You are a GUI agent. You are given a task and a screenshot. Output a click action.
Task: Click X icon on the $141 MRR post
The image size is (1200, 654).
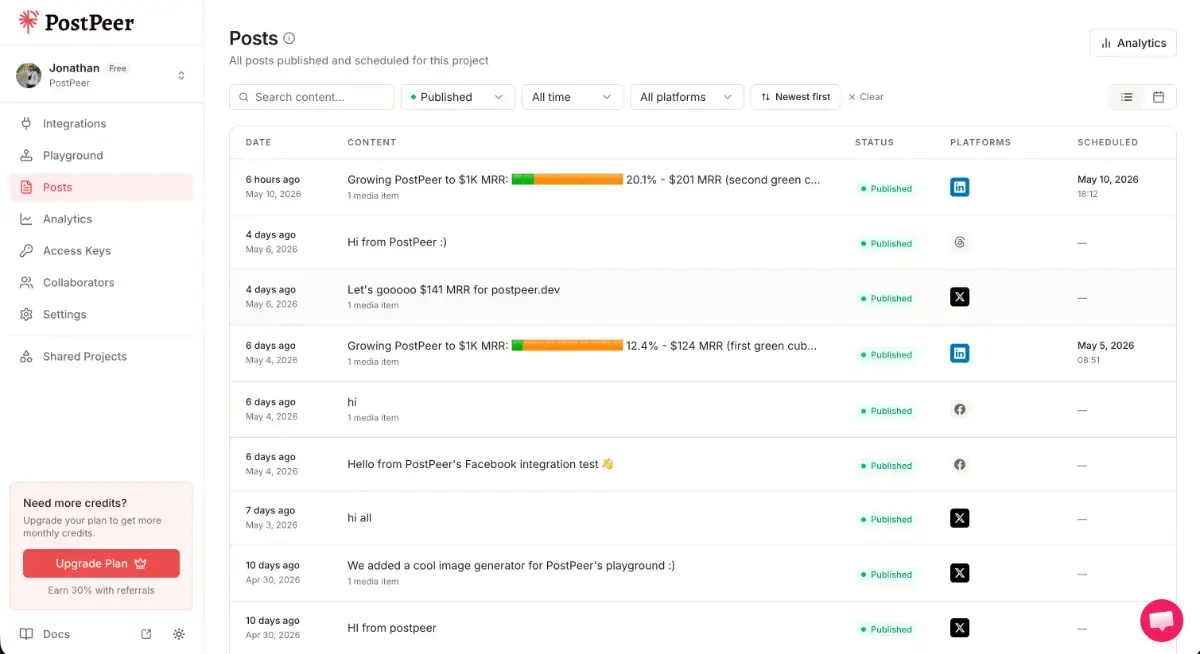click(960, 297)
